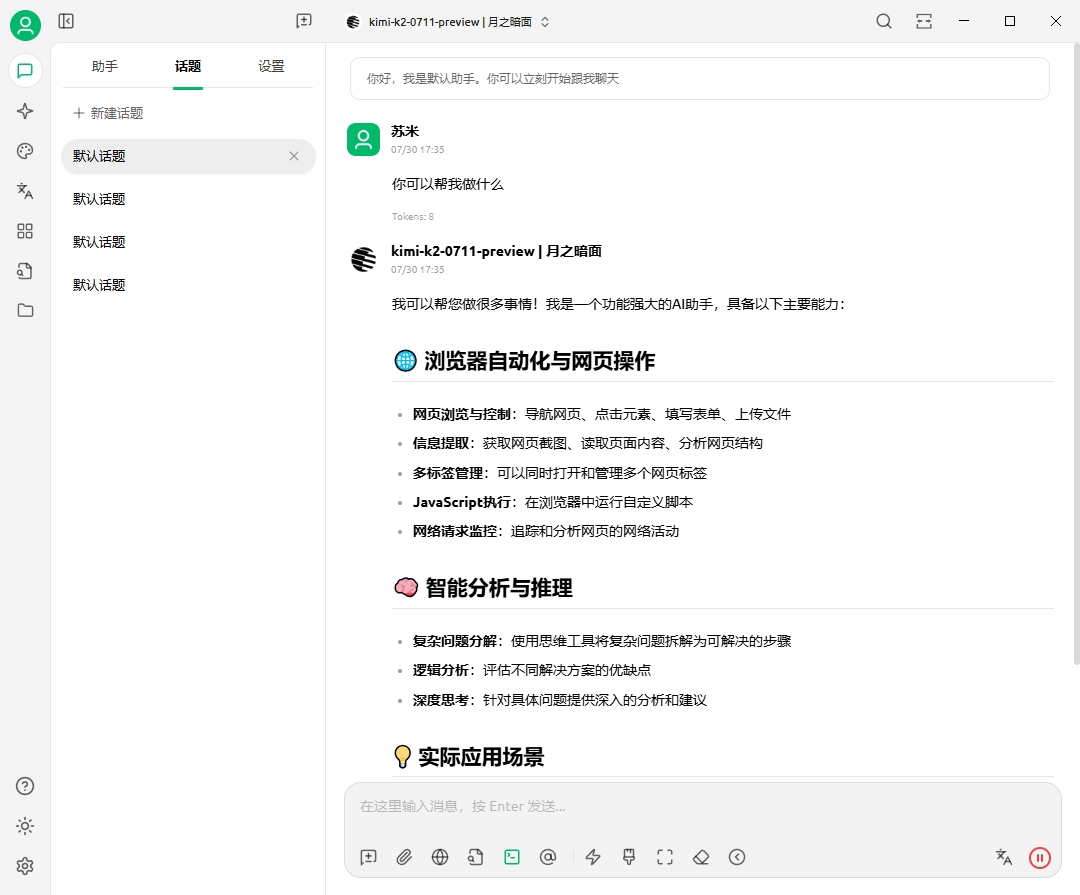Open quick phrases lightning icon
Viewport: 1080px width, 895px height.
click(593, 857)
